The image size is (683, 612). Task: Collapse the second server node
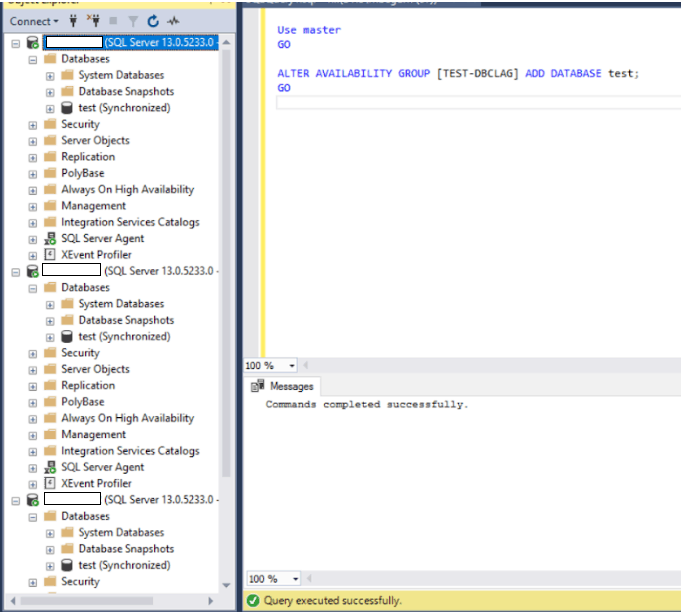pyautogui.click(x=16, y=272)
